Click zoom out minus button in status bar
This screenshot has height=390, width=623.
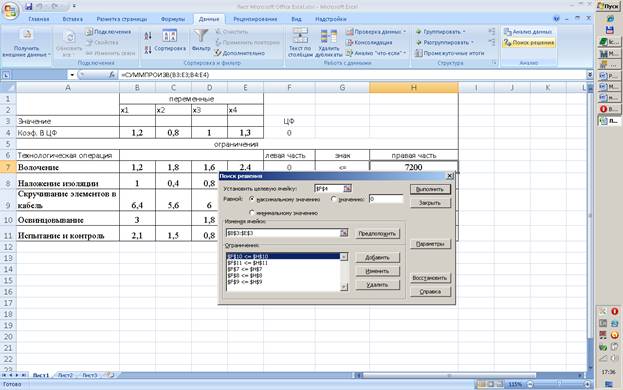click(530, 384)
